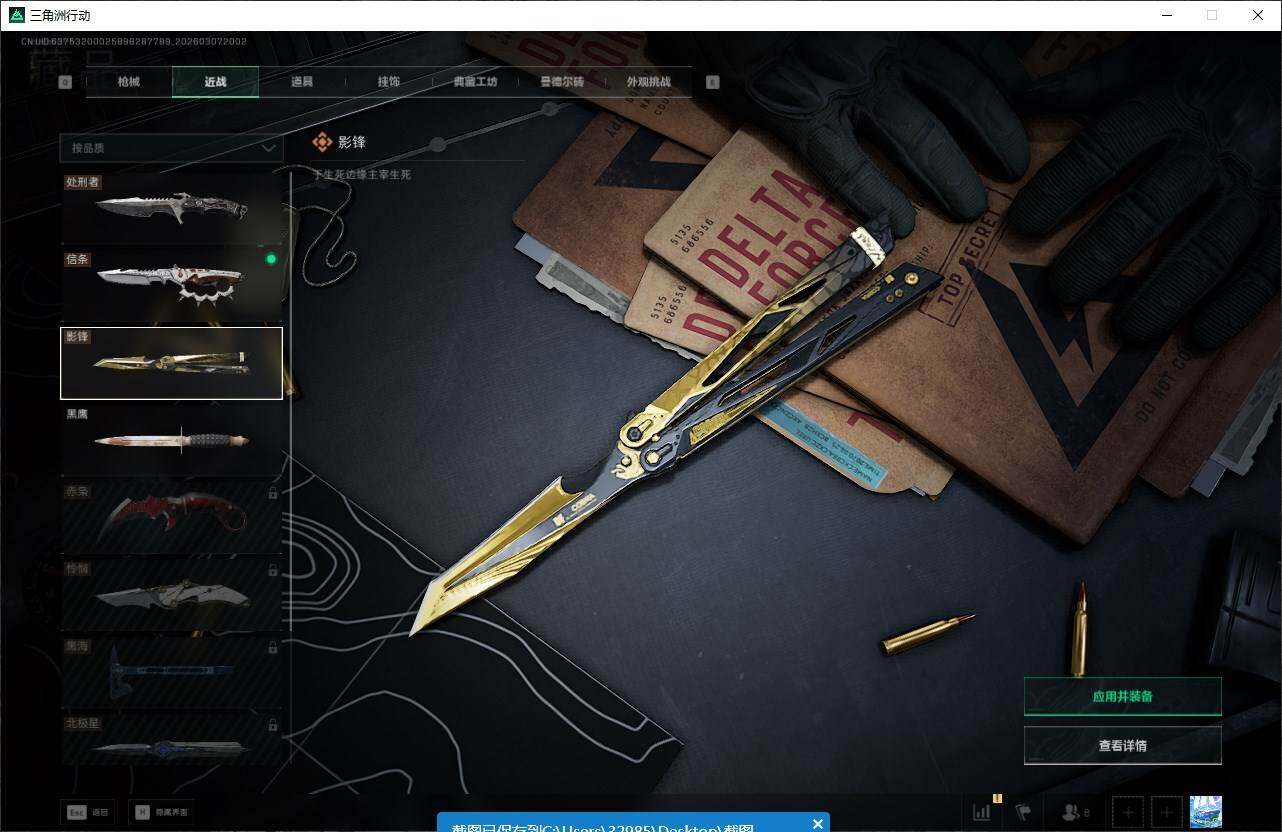Click the 应用并装备 button
Image resolution: width=1282 pixels, height=832 pixels.
[x=1123, y=696]
